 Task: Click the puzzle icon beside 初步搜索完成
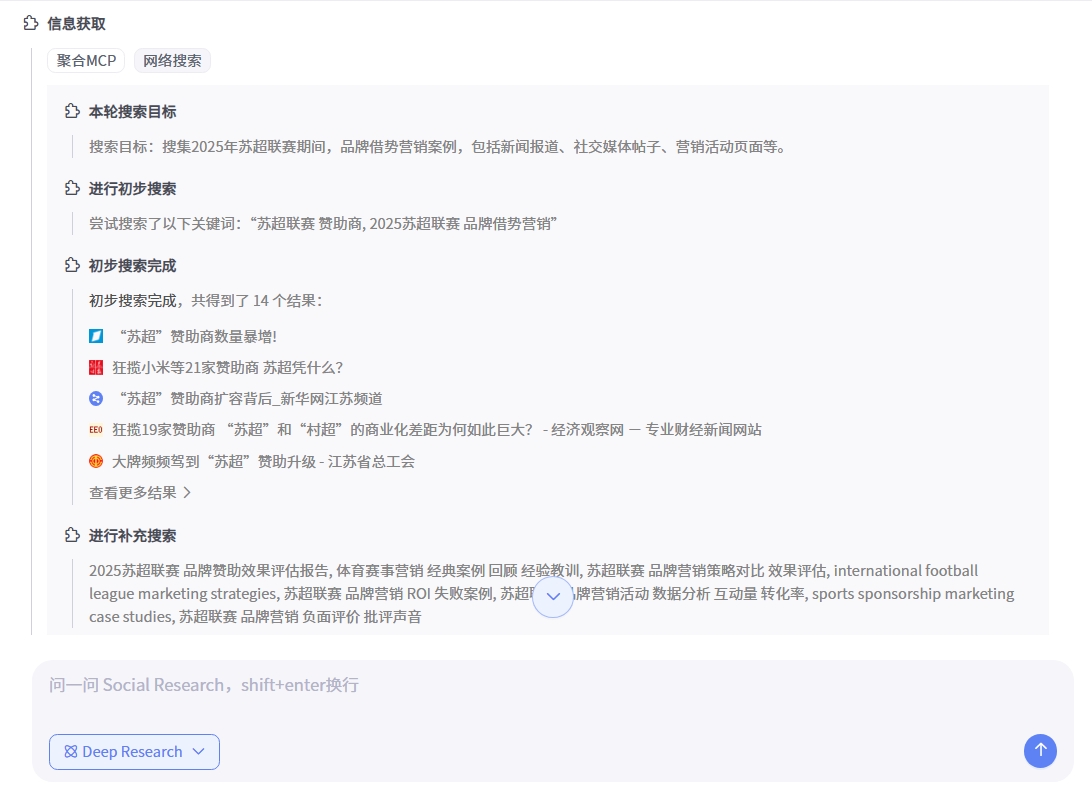(x=72, y=265)
